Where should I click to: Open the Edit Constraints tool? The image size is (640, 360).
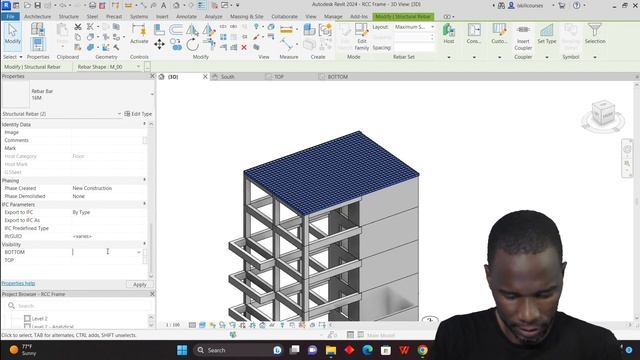click(x=473, y=33)
